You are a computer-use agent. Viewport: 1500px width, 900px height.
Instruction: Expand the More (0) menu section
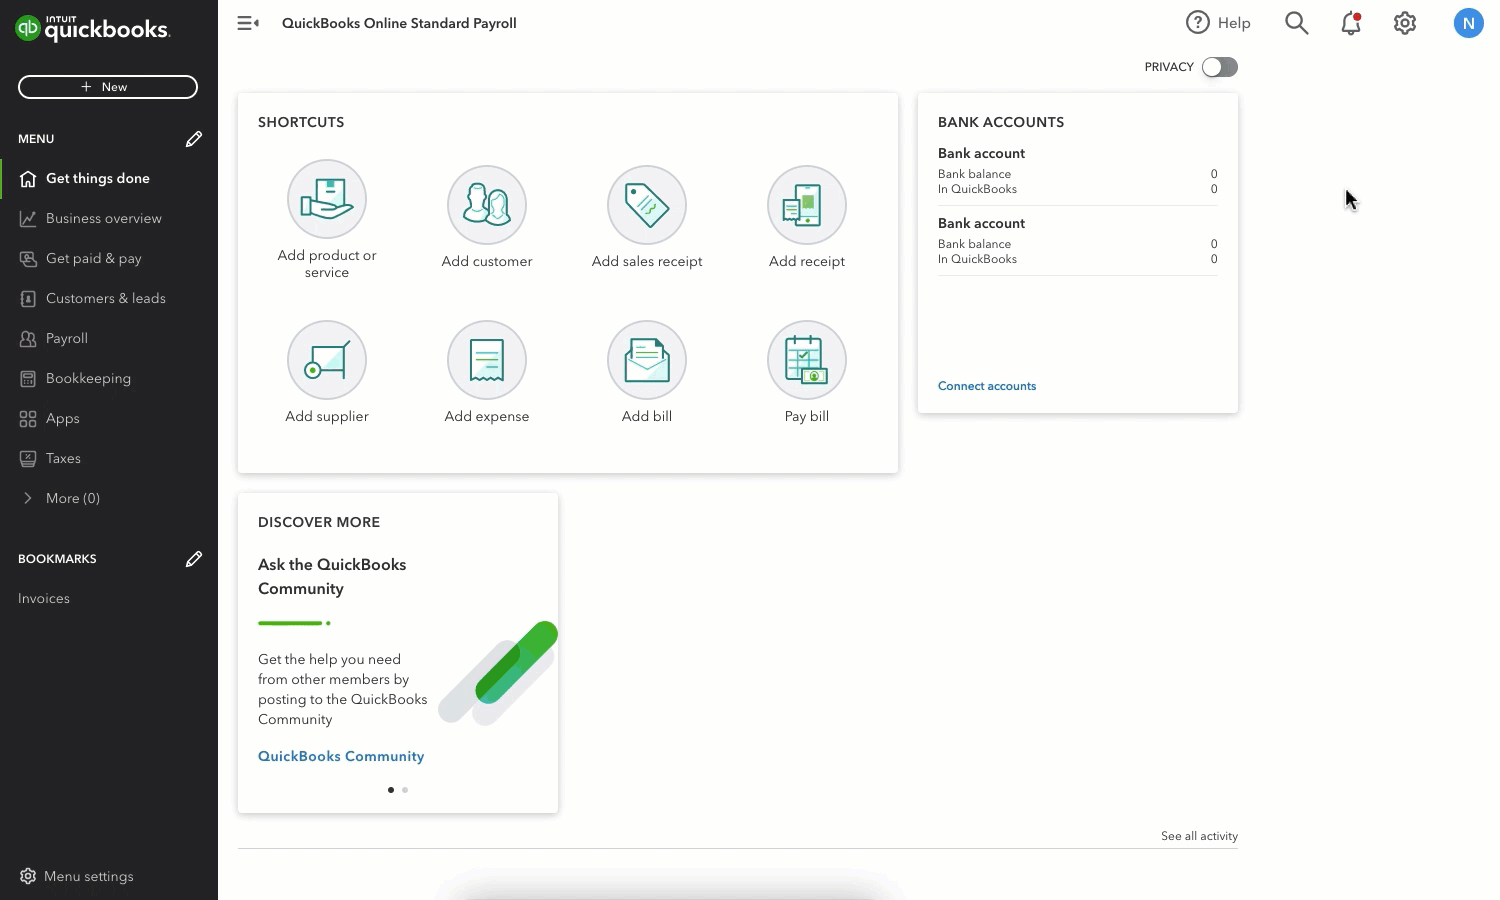coord(109,498)
